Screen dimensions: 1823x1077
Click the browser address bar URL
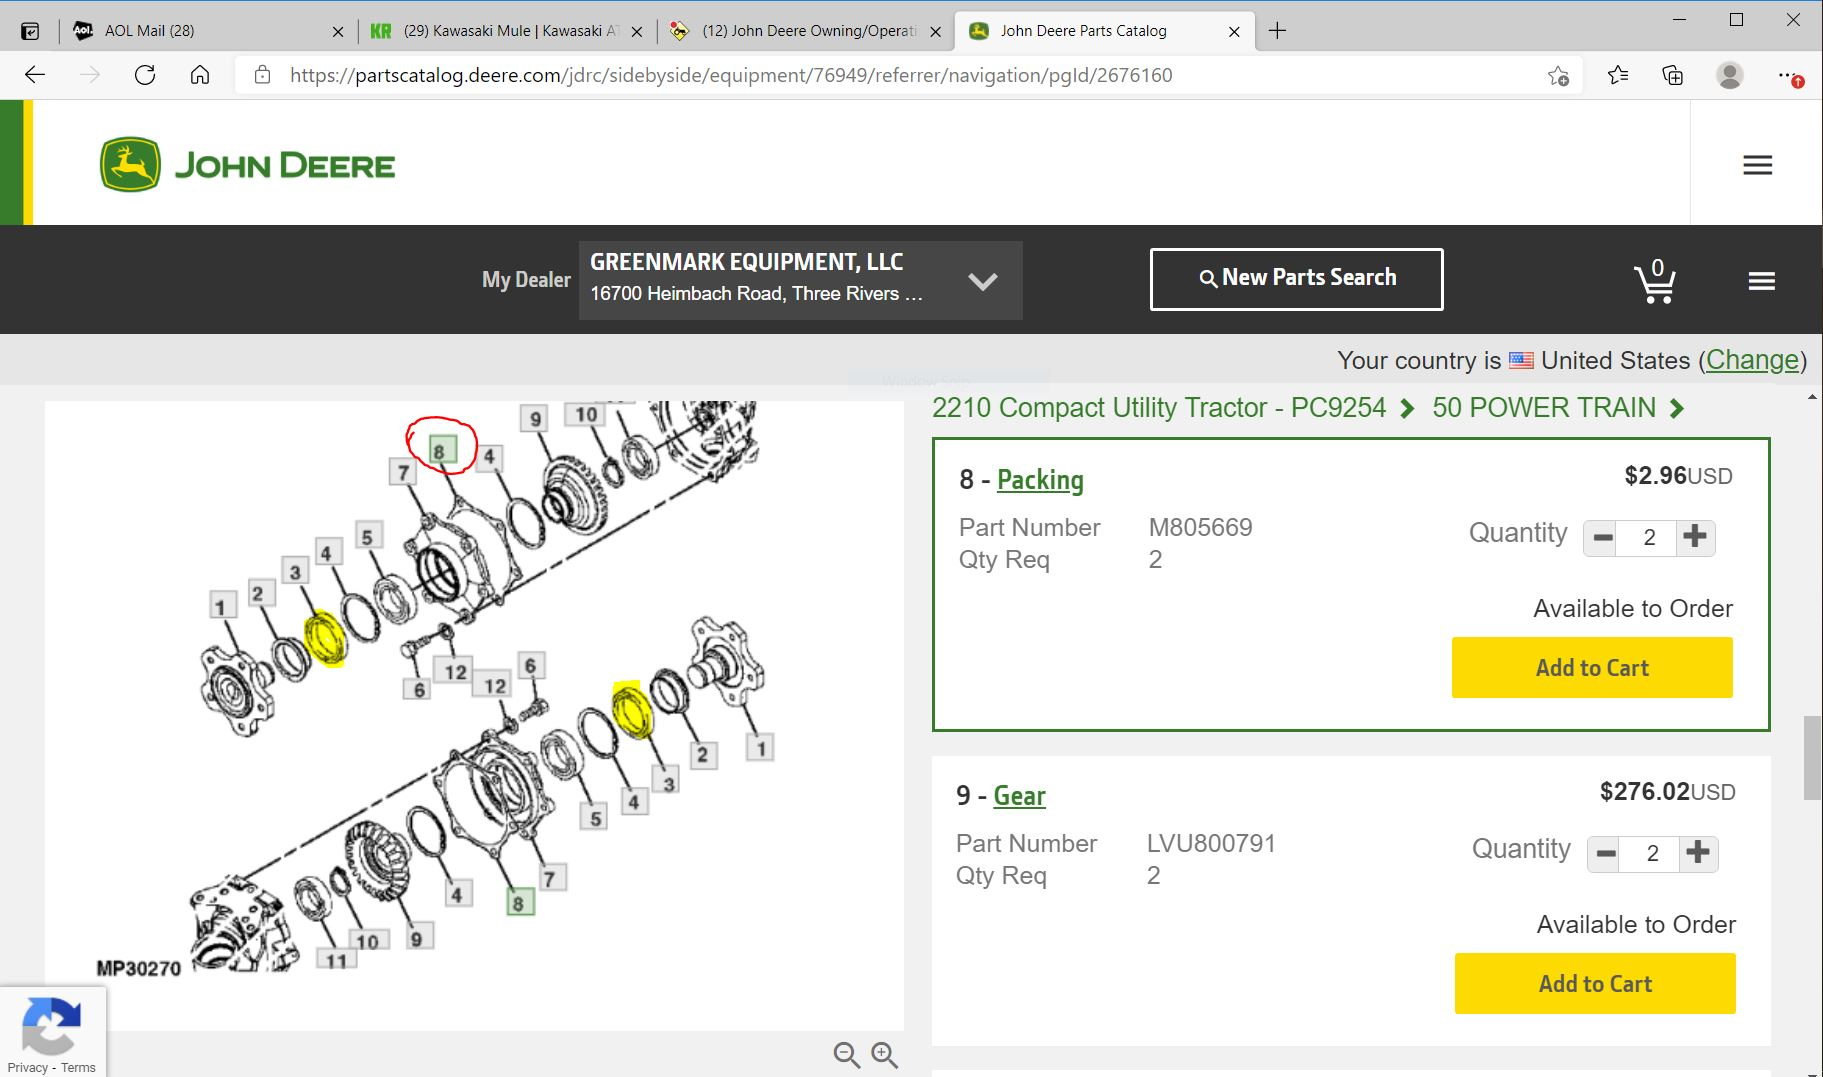click(731, 75)
